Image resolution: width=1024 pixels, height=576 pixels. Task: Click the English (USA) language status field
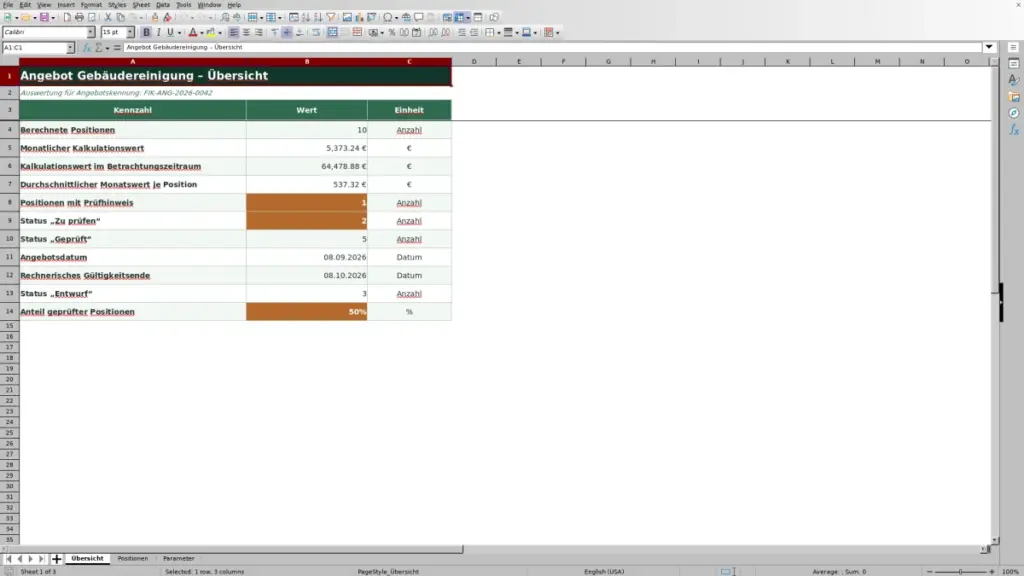click(604, 571)
